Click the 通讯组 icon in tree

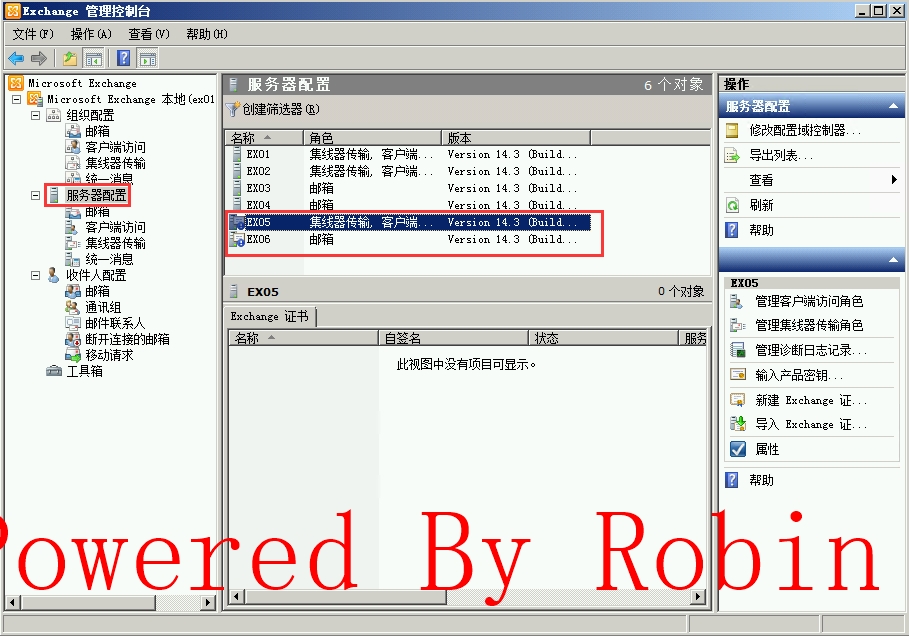point(72,307)
